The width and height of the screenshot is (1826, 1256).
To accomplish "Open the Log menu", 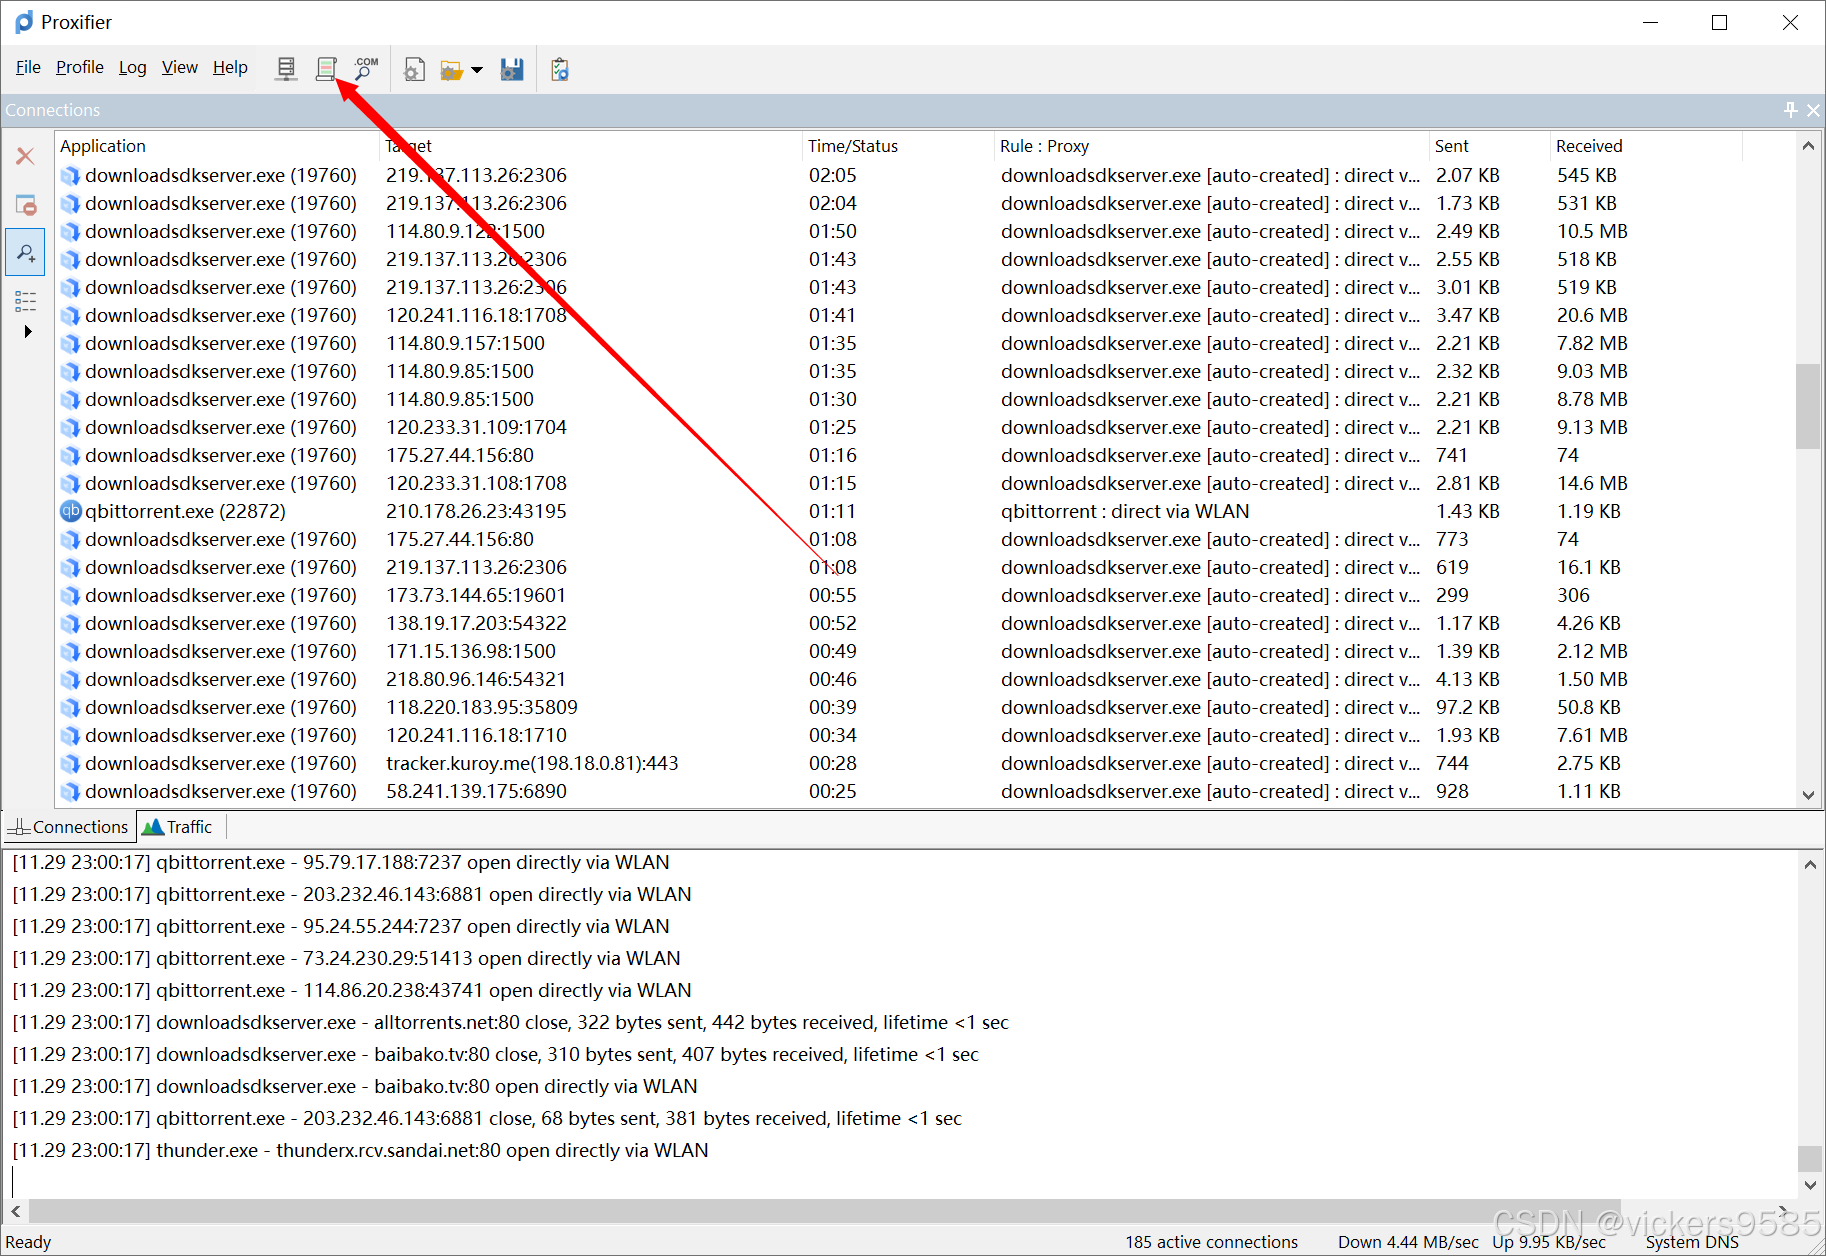I will (132, 67).
